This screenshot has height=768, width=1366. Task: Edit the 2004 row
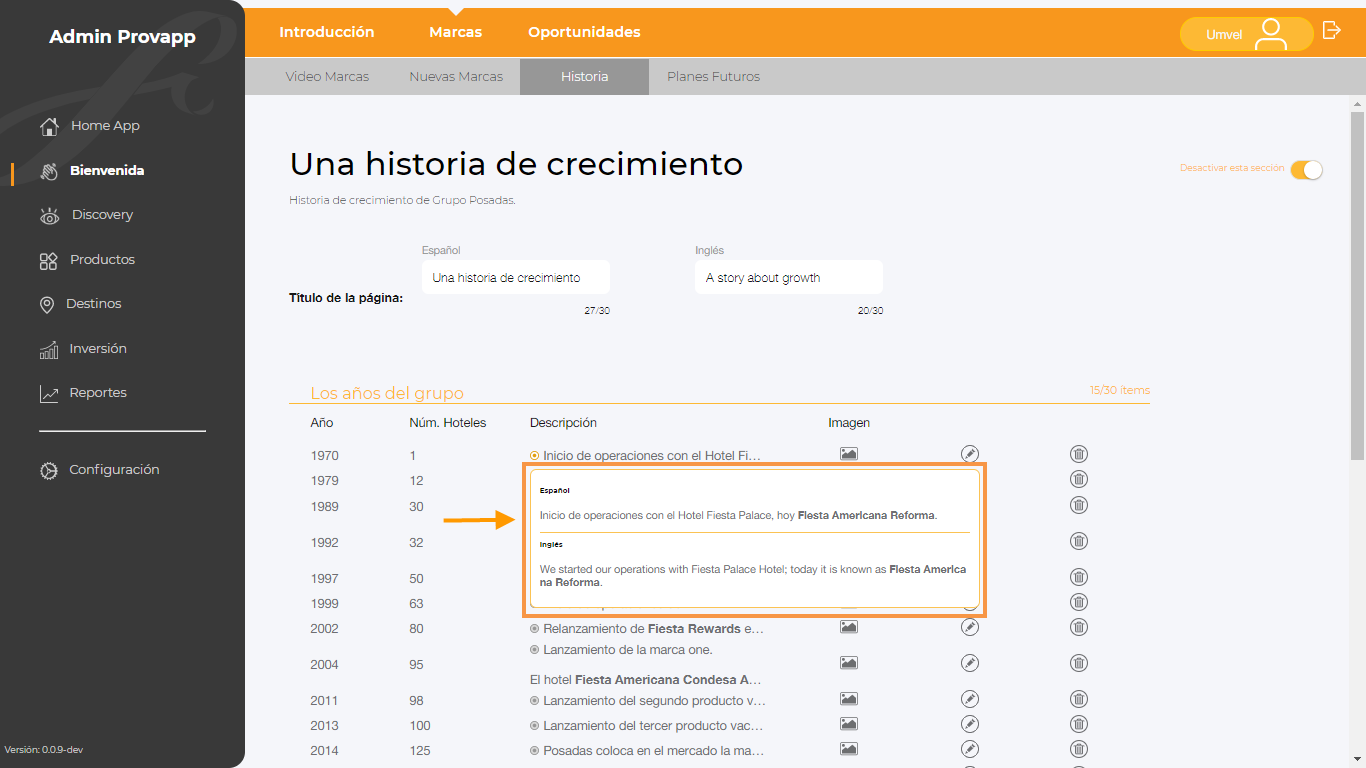coord(969,663)
